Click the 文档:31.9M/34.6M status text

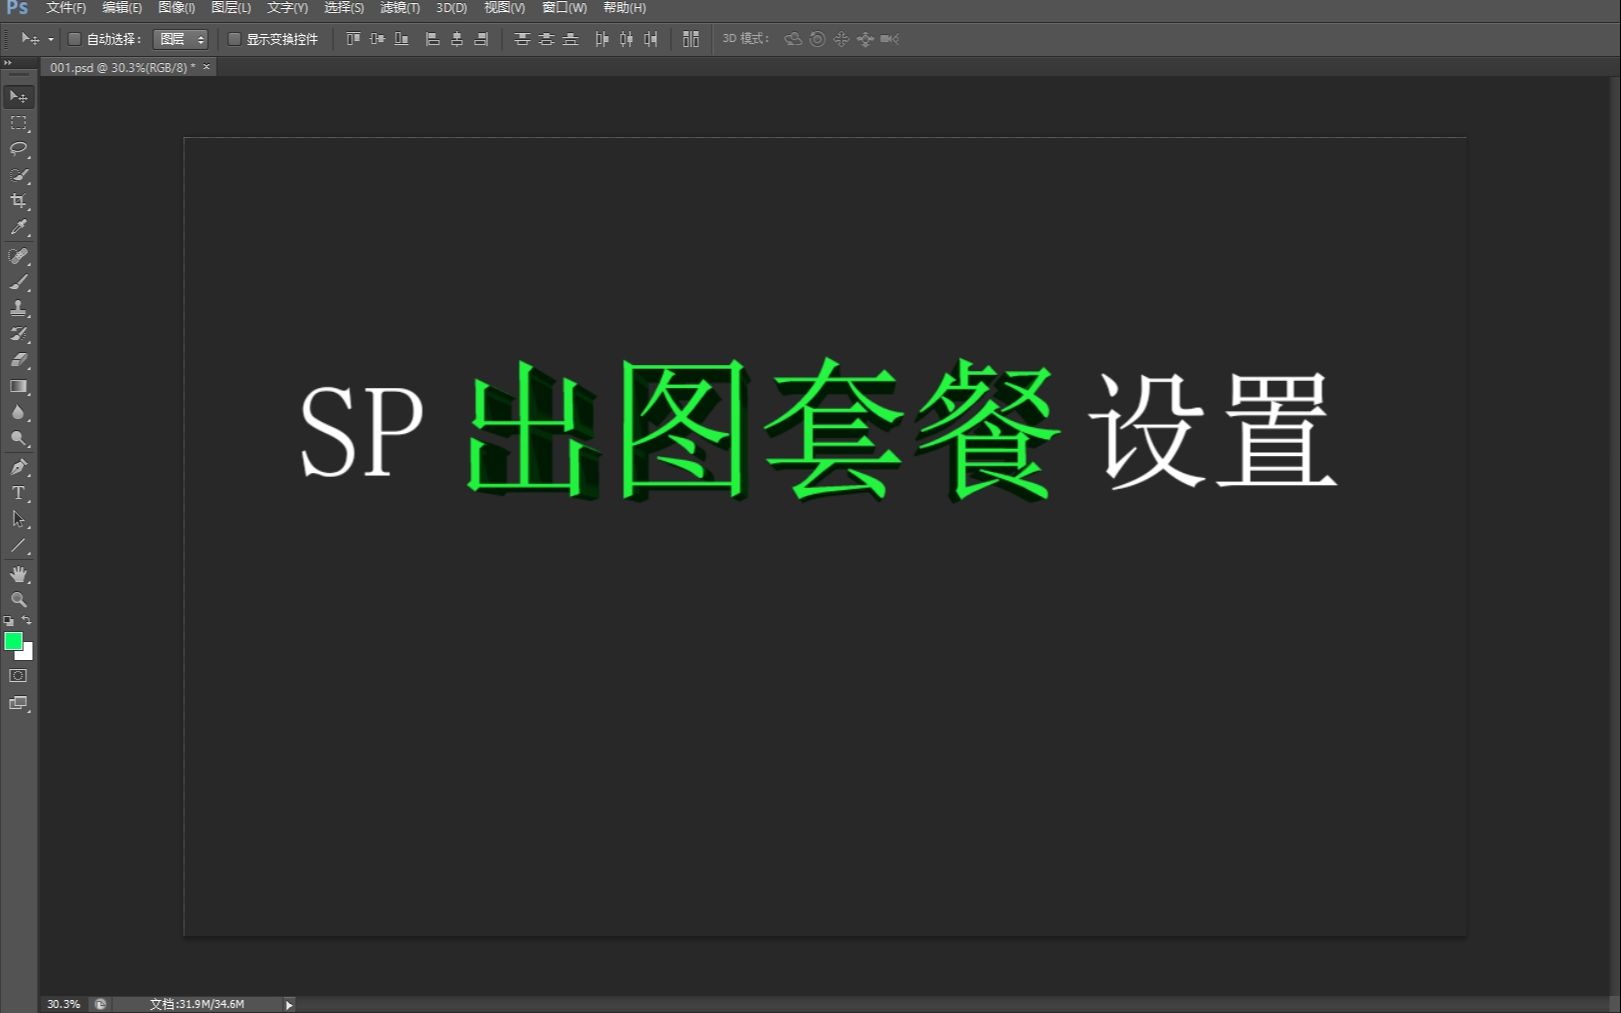[197, 1004]
